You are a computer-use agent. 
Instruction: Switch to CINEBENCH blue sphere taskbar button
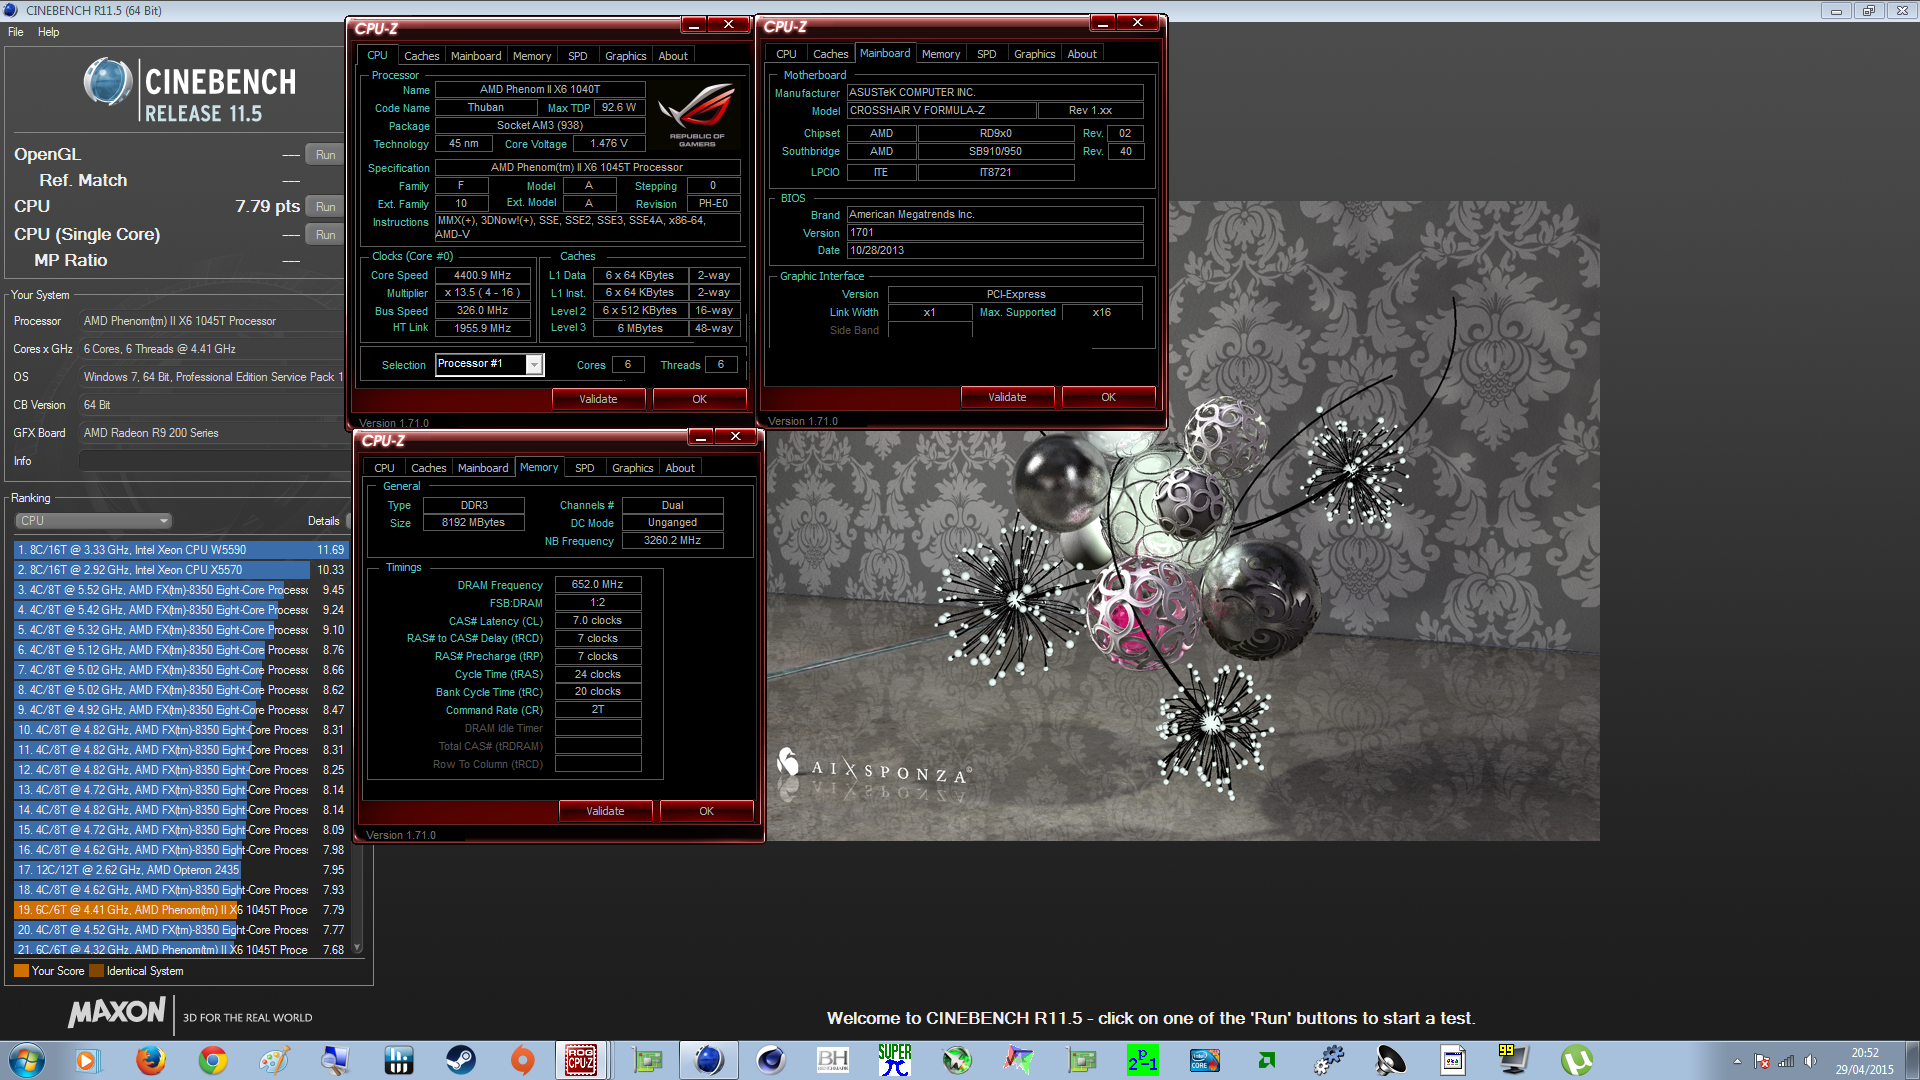708,1060
